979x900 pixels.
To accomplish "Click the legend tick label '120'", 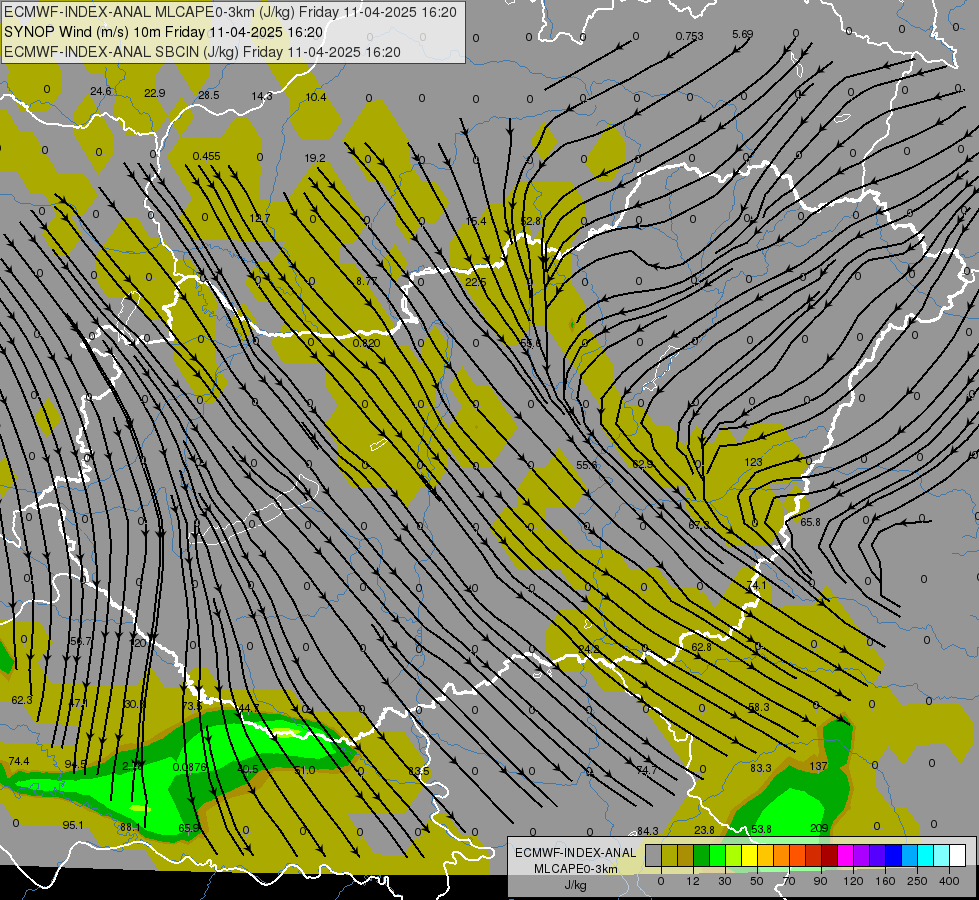I will click(854, 881).
